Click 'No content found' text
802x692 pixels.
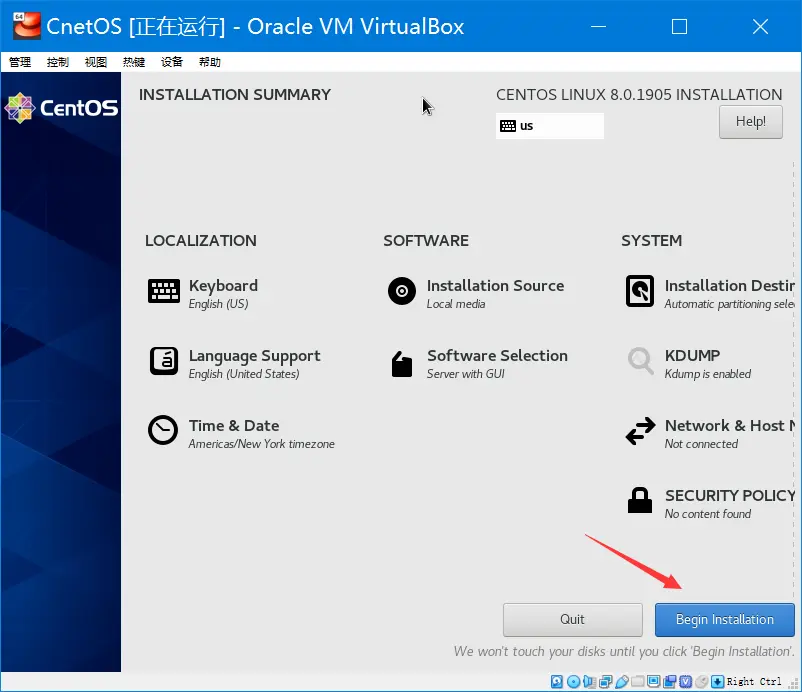708,514
